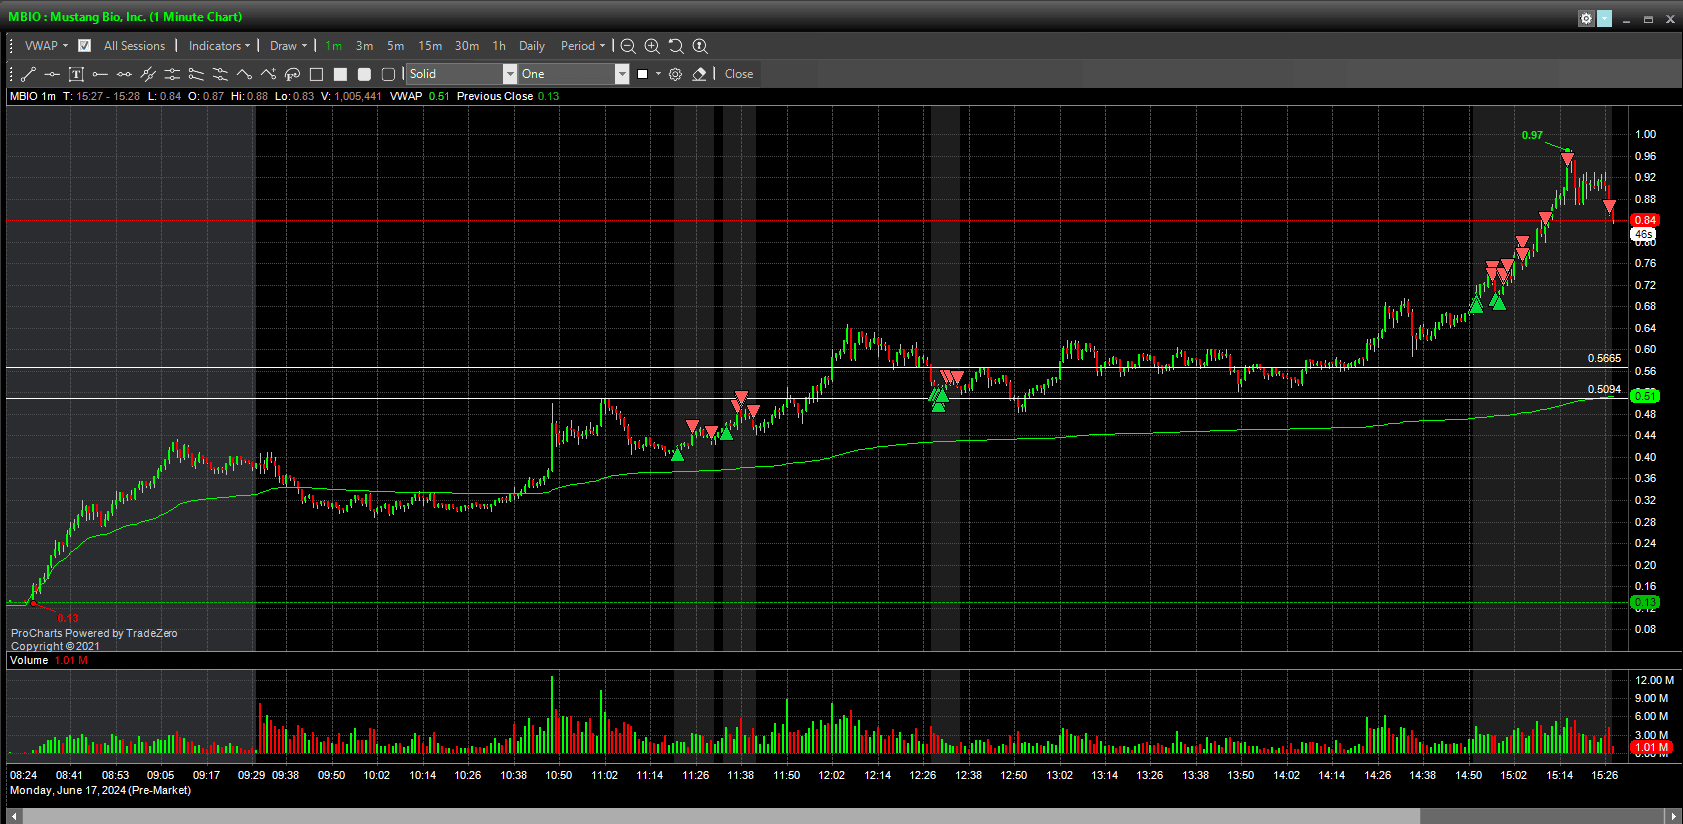Click the Previous Close legend text
The height and width of the screenshot is (824, 1683).
495,96
